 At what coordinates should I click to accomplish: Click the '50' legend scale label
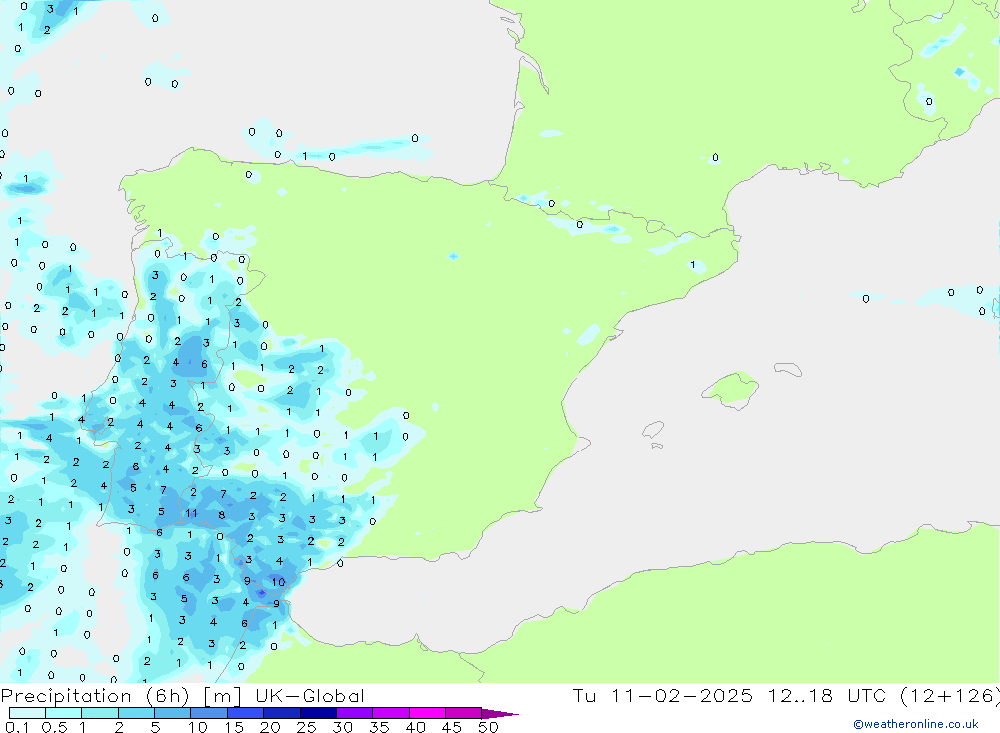click(489, 727)
